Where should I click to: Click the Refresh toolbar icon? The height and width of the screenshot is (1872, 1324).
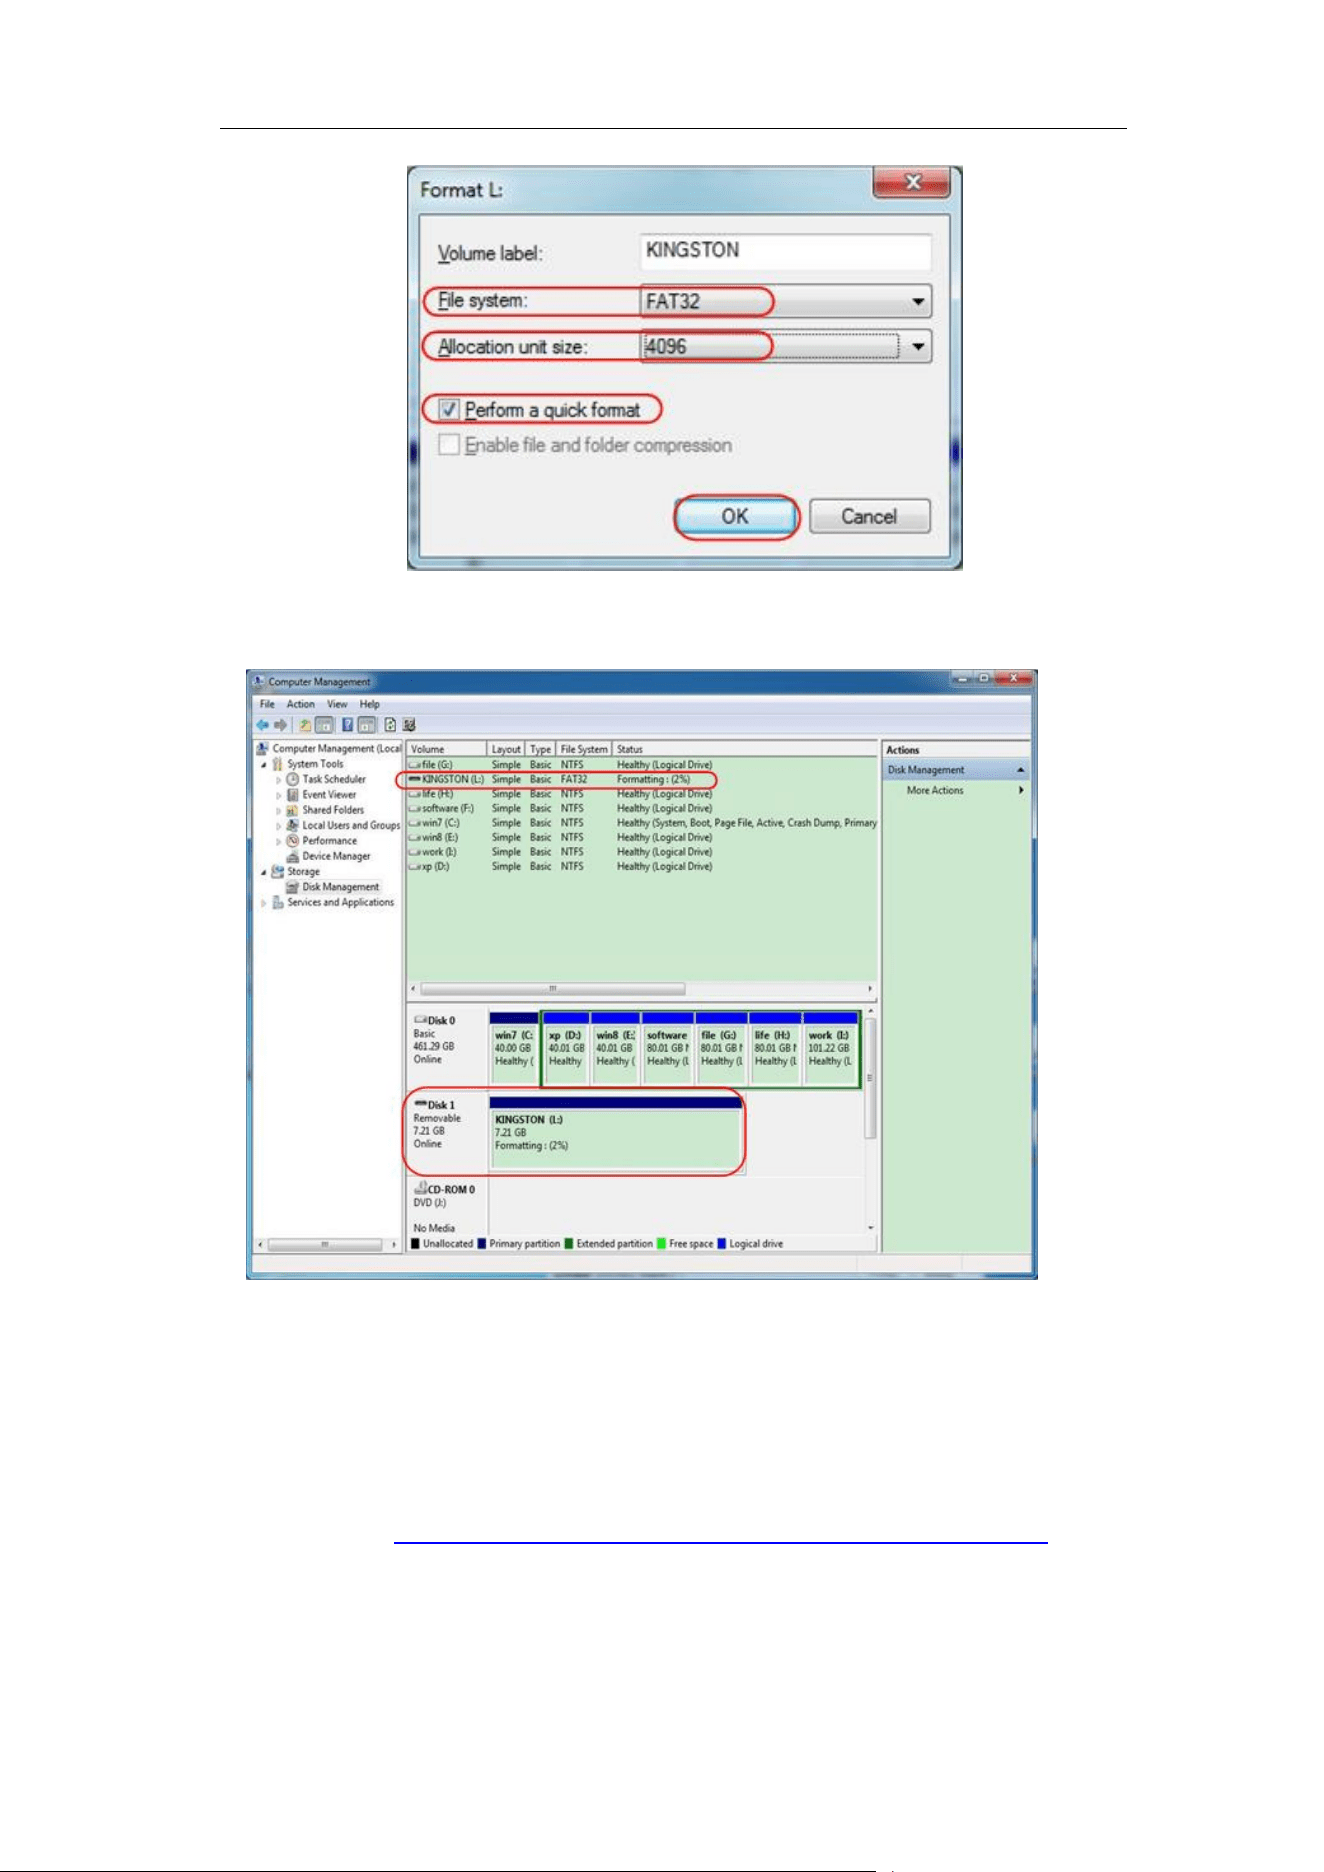point(391,725)
